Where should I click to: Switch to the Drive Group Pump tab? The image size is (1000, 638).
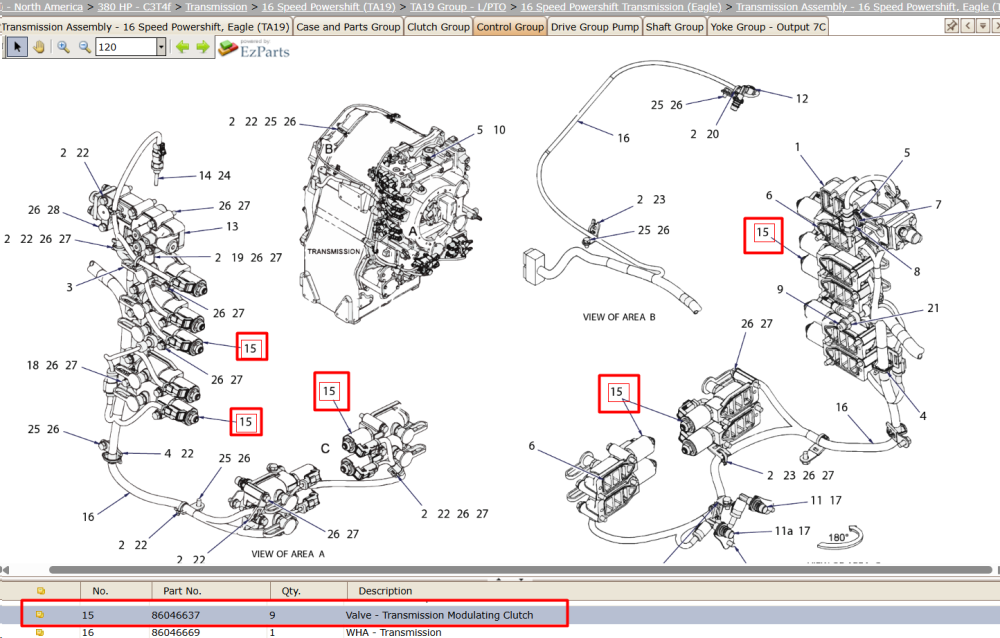594,27
